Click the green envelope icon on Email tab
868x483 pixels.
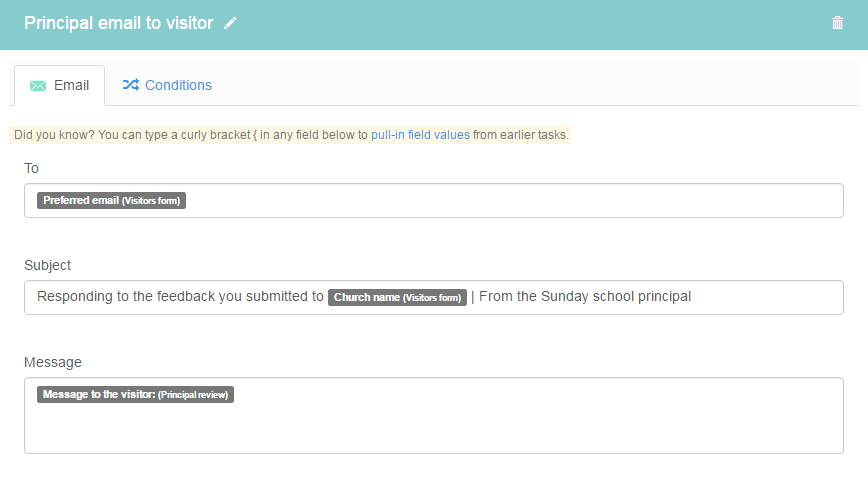click(x=38, y=86)
